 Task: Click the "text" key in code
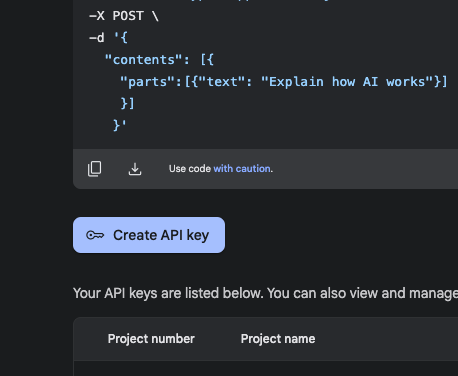(222, 82)
